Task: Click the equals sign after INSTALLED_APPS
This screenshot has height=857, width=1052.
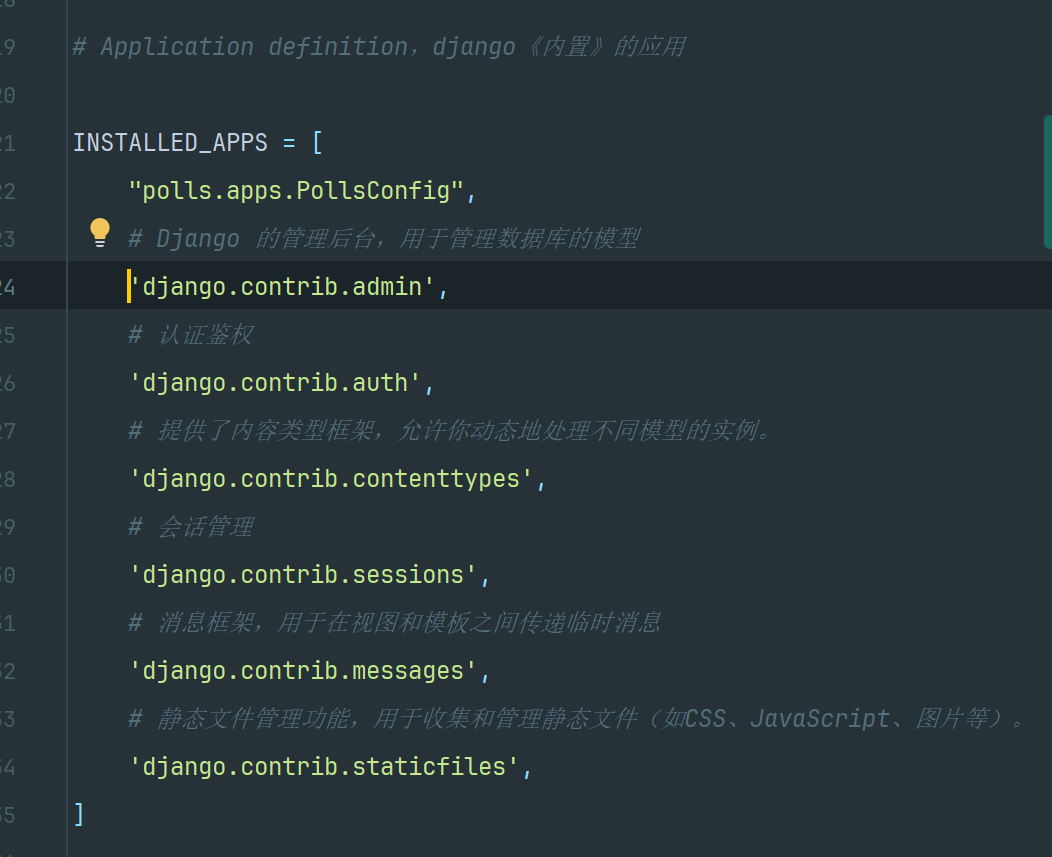Action: click(289, 143)
